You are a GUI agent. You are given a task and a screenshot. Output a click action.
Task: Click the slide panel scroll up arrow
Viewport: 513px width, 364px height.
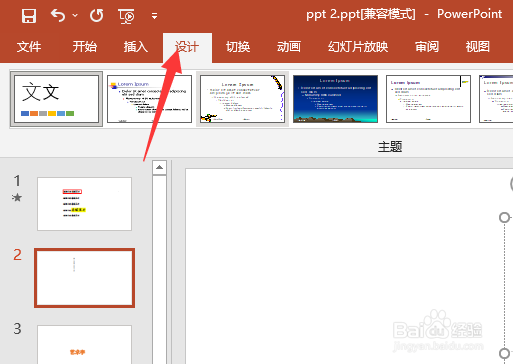point(159,167)
